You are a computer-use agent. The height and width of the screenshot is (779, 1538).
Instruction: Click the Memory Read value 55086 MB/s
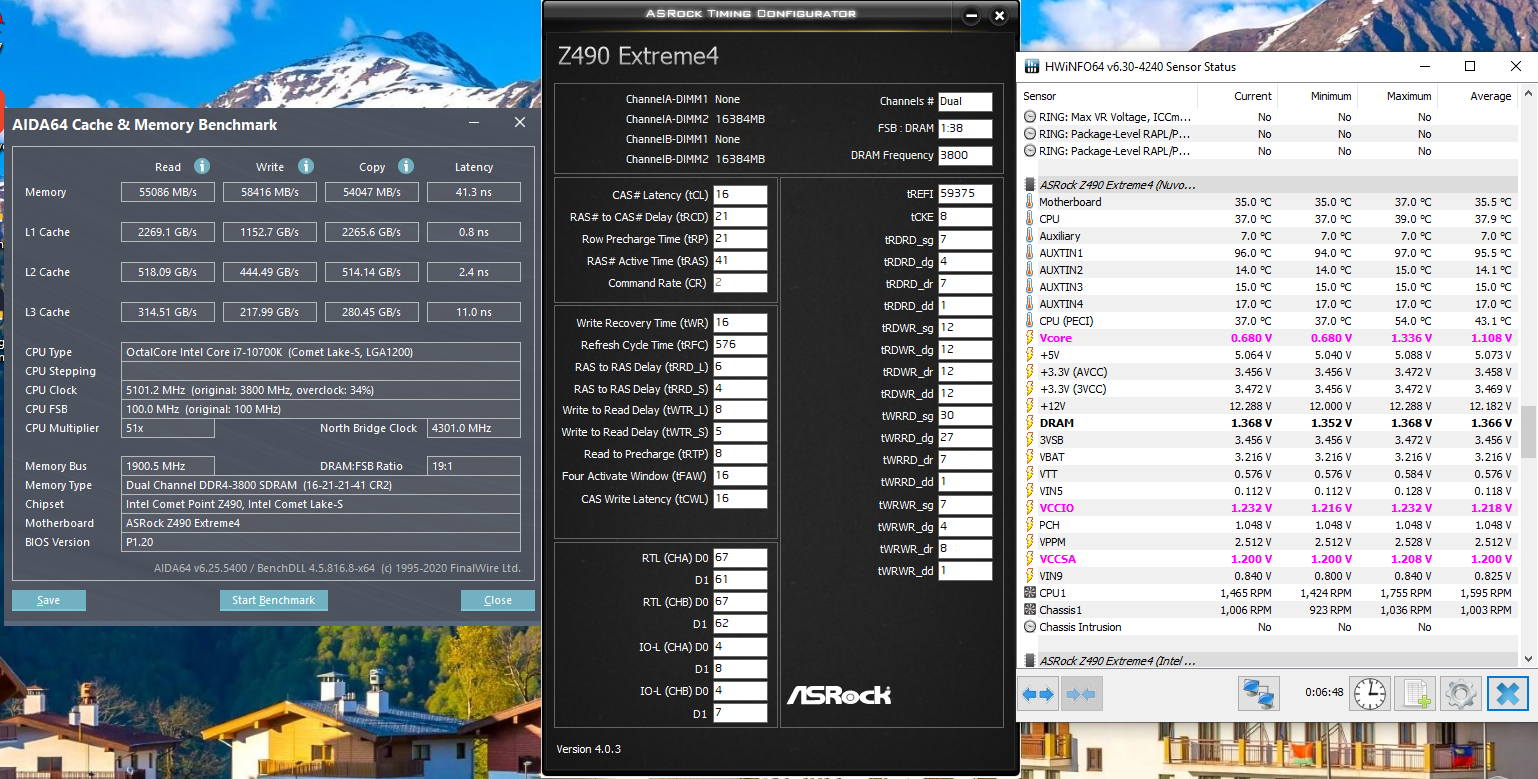168,192
